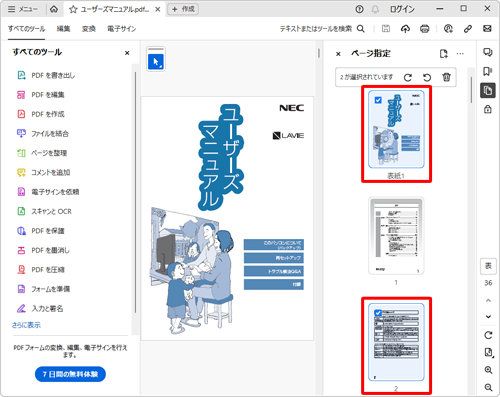The height and width of the screenshot is (397, 500).
Task: Open the メニュー hamburger menu
Action: 22,9
